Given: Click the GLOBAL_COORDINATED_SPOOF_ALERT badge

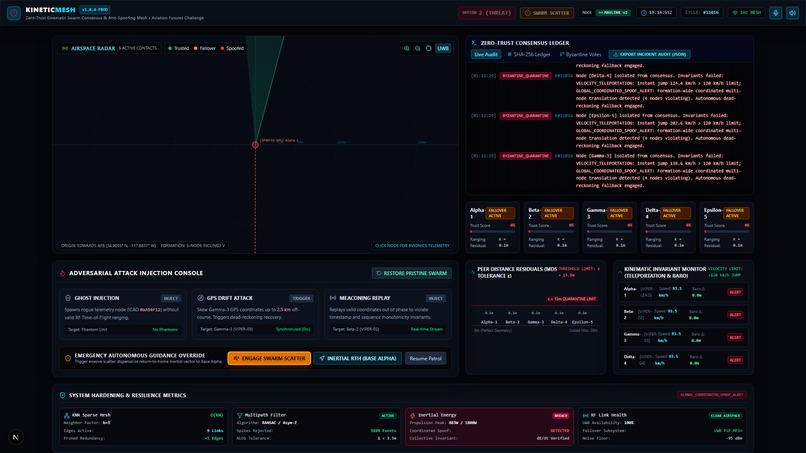Looking at the screenshot, I should point(712,395).
